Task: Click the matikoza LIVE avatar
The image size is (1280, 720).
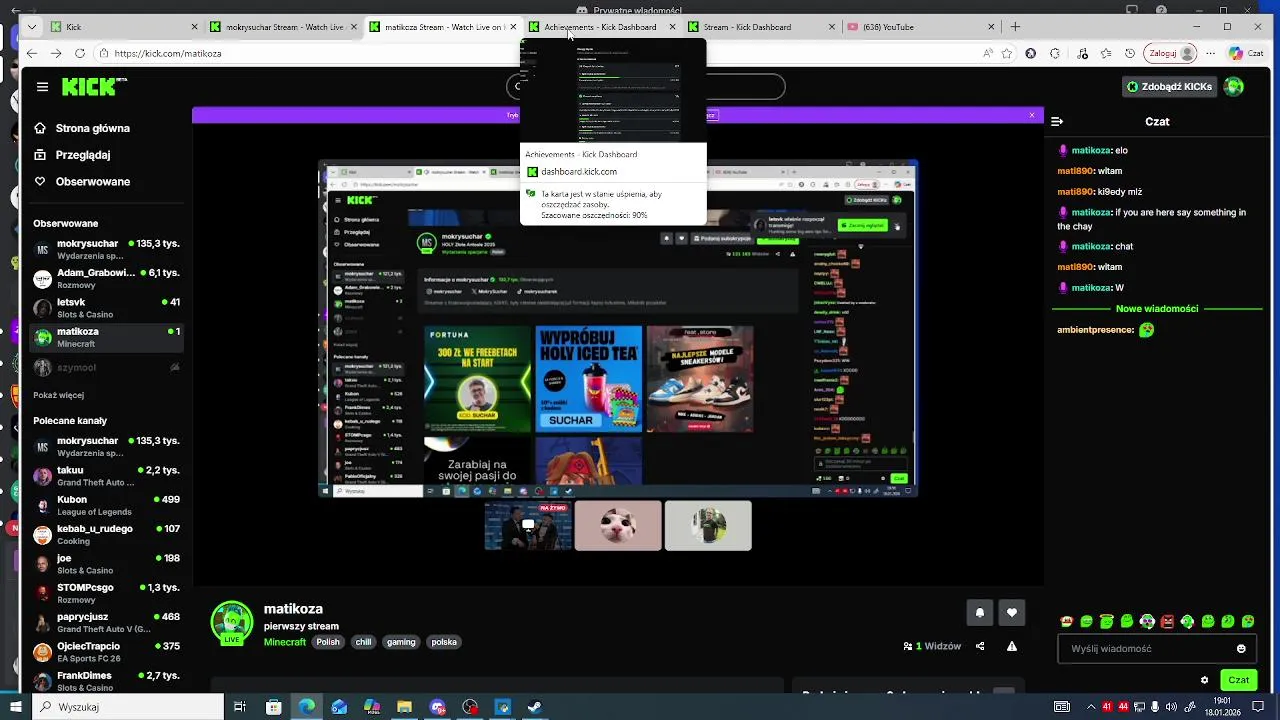Action: coord(232,623)
